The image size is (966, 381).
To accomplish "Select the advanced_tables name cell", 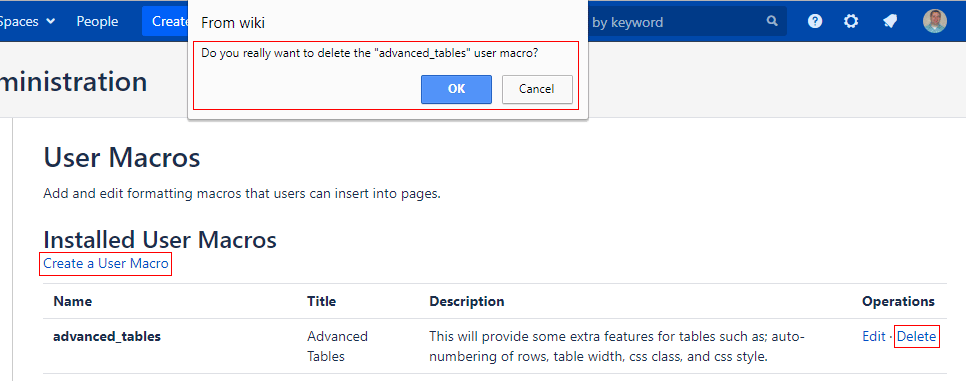I will tap(107, 337).
